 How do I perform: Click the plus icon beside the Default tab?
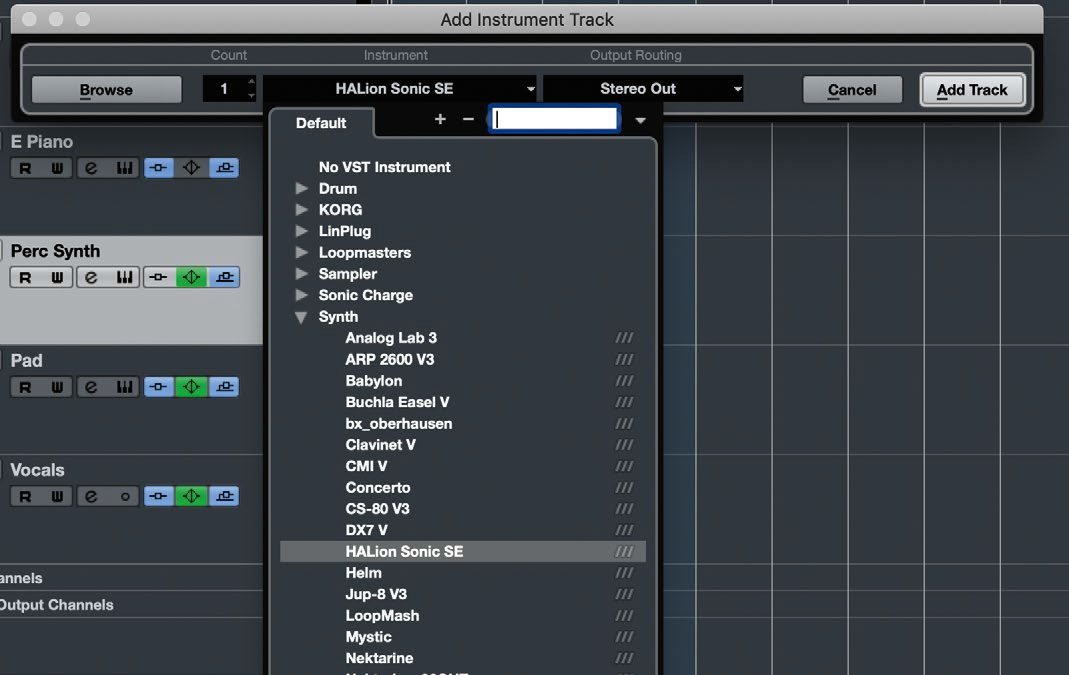click(x=440, y=119)
